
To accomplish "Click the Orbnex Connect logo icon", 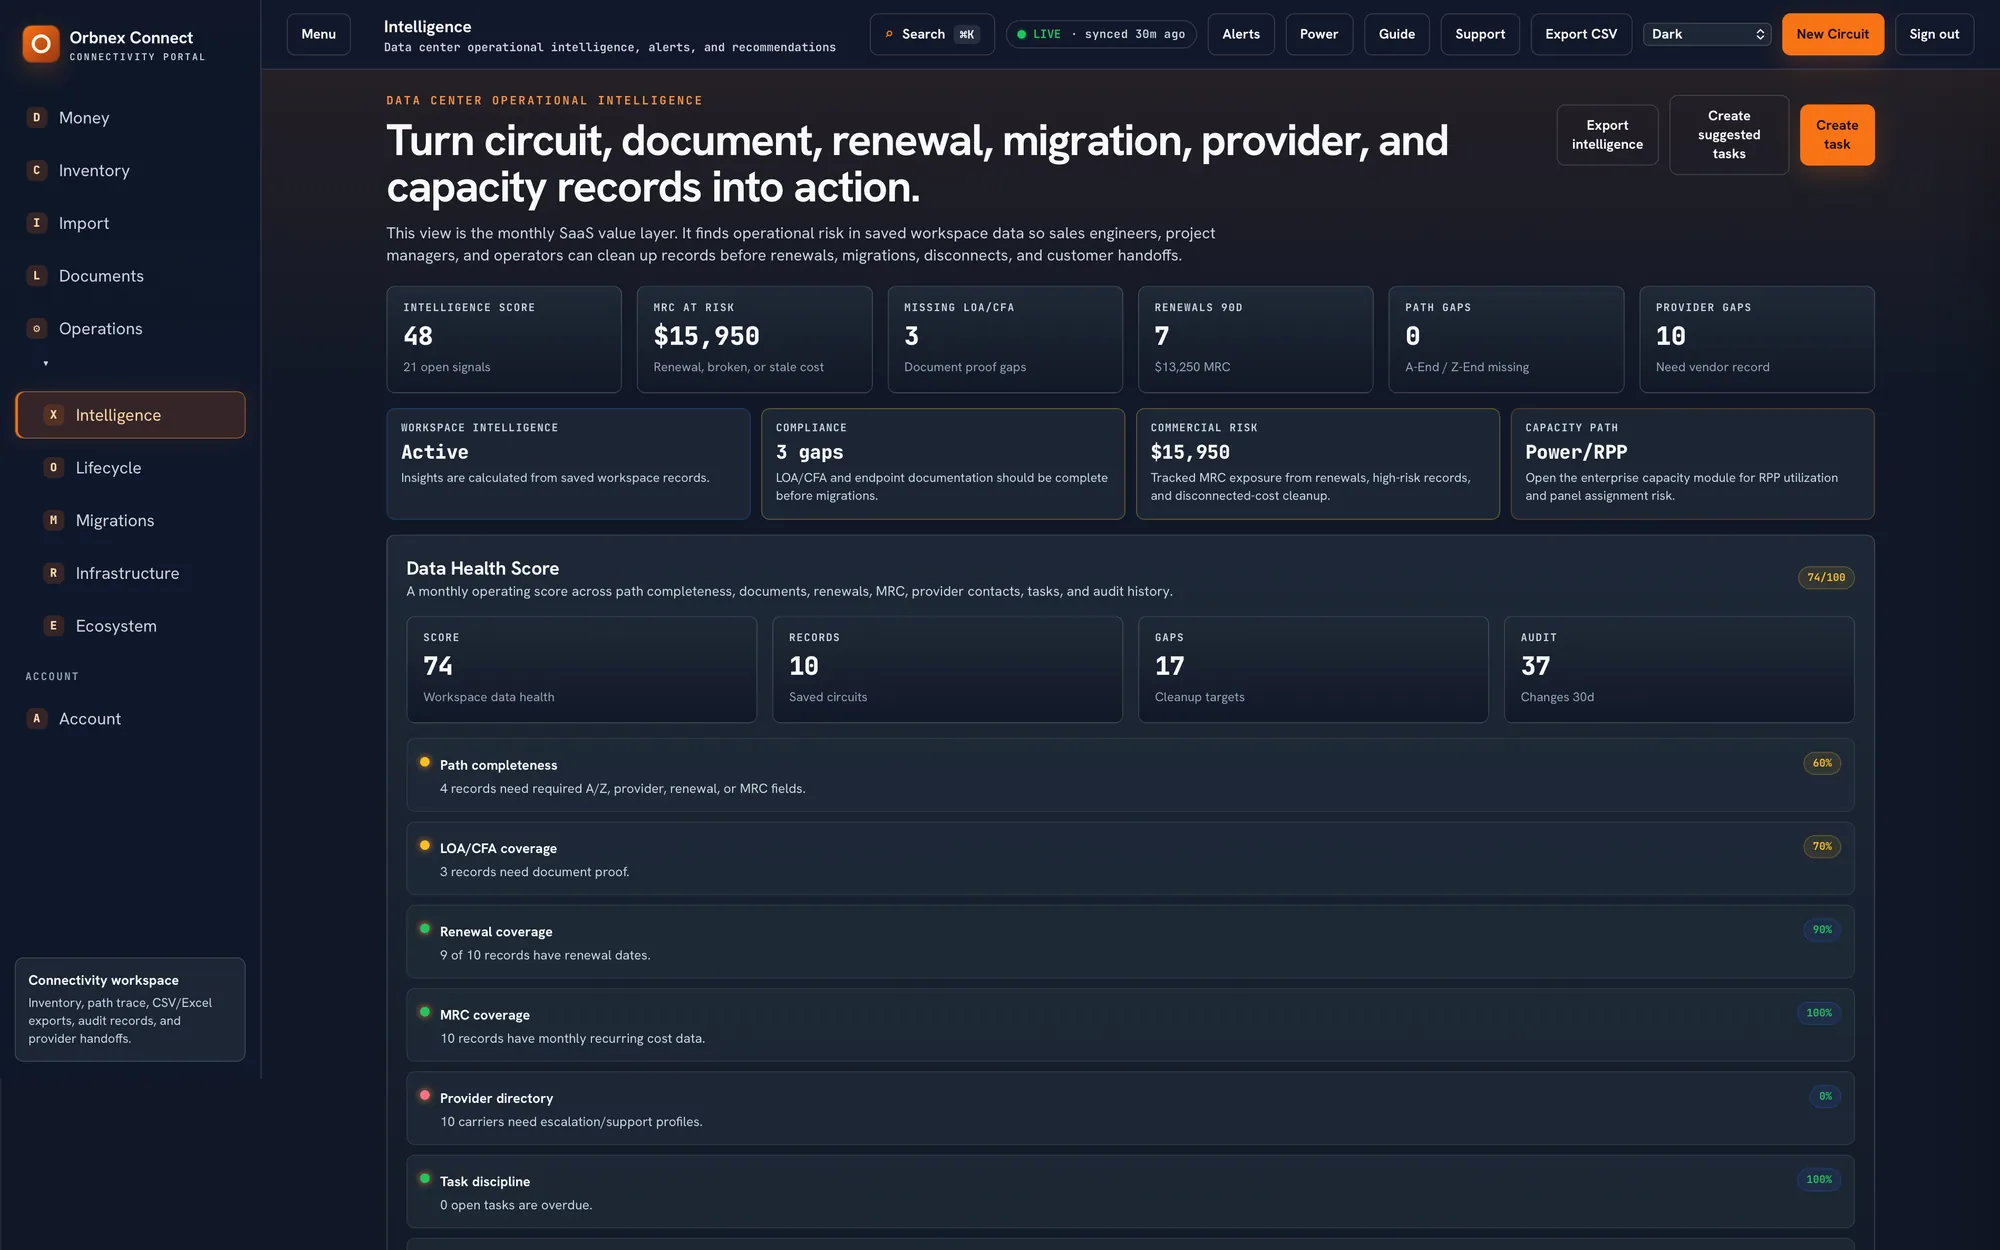I will coord(41,44).
